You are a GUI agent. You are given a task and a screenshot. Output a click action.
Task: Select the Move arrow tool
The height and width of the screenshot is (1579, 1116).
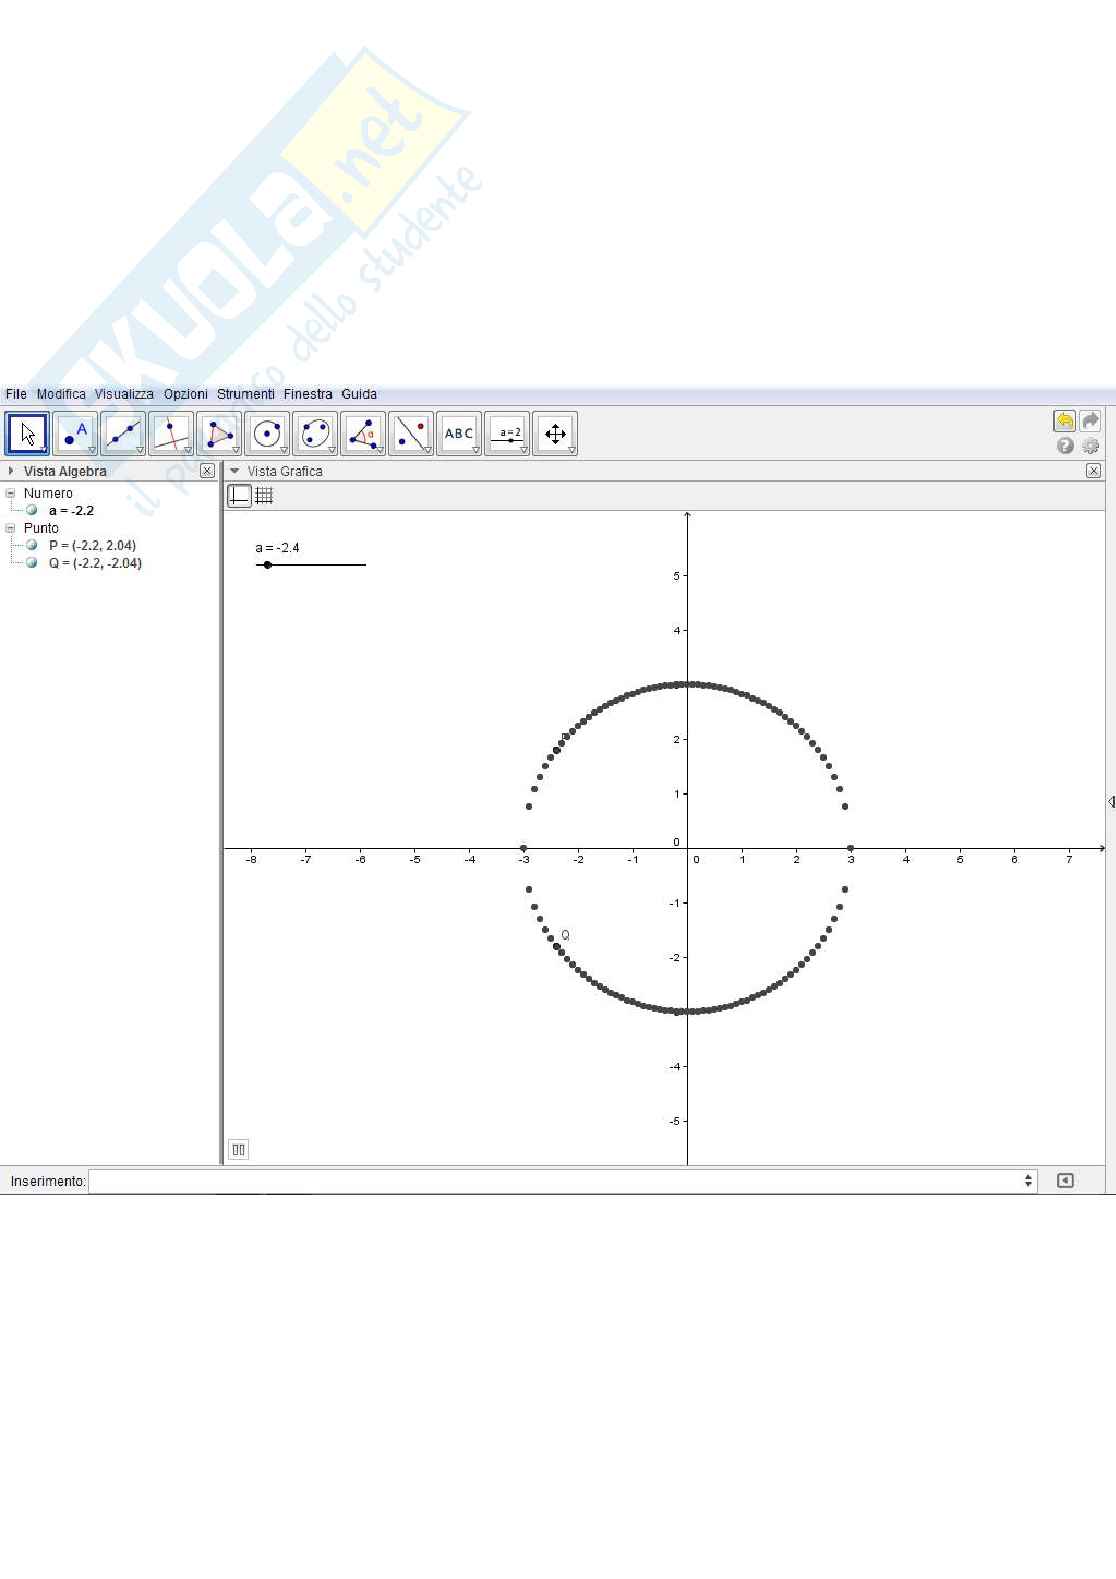27,434
